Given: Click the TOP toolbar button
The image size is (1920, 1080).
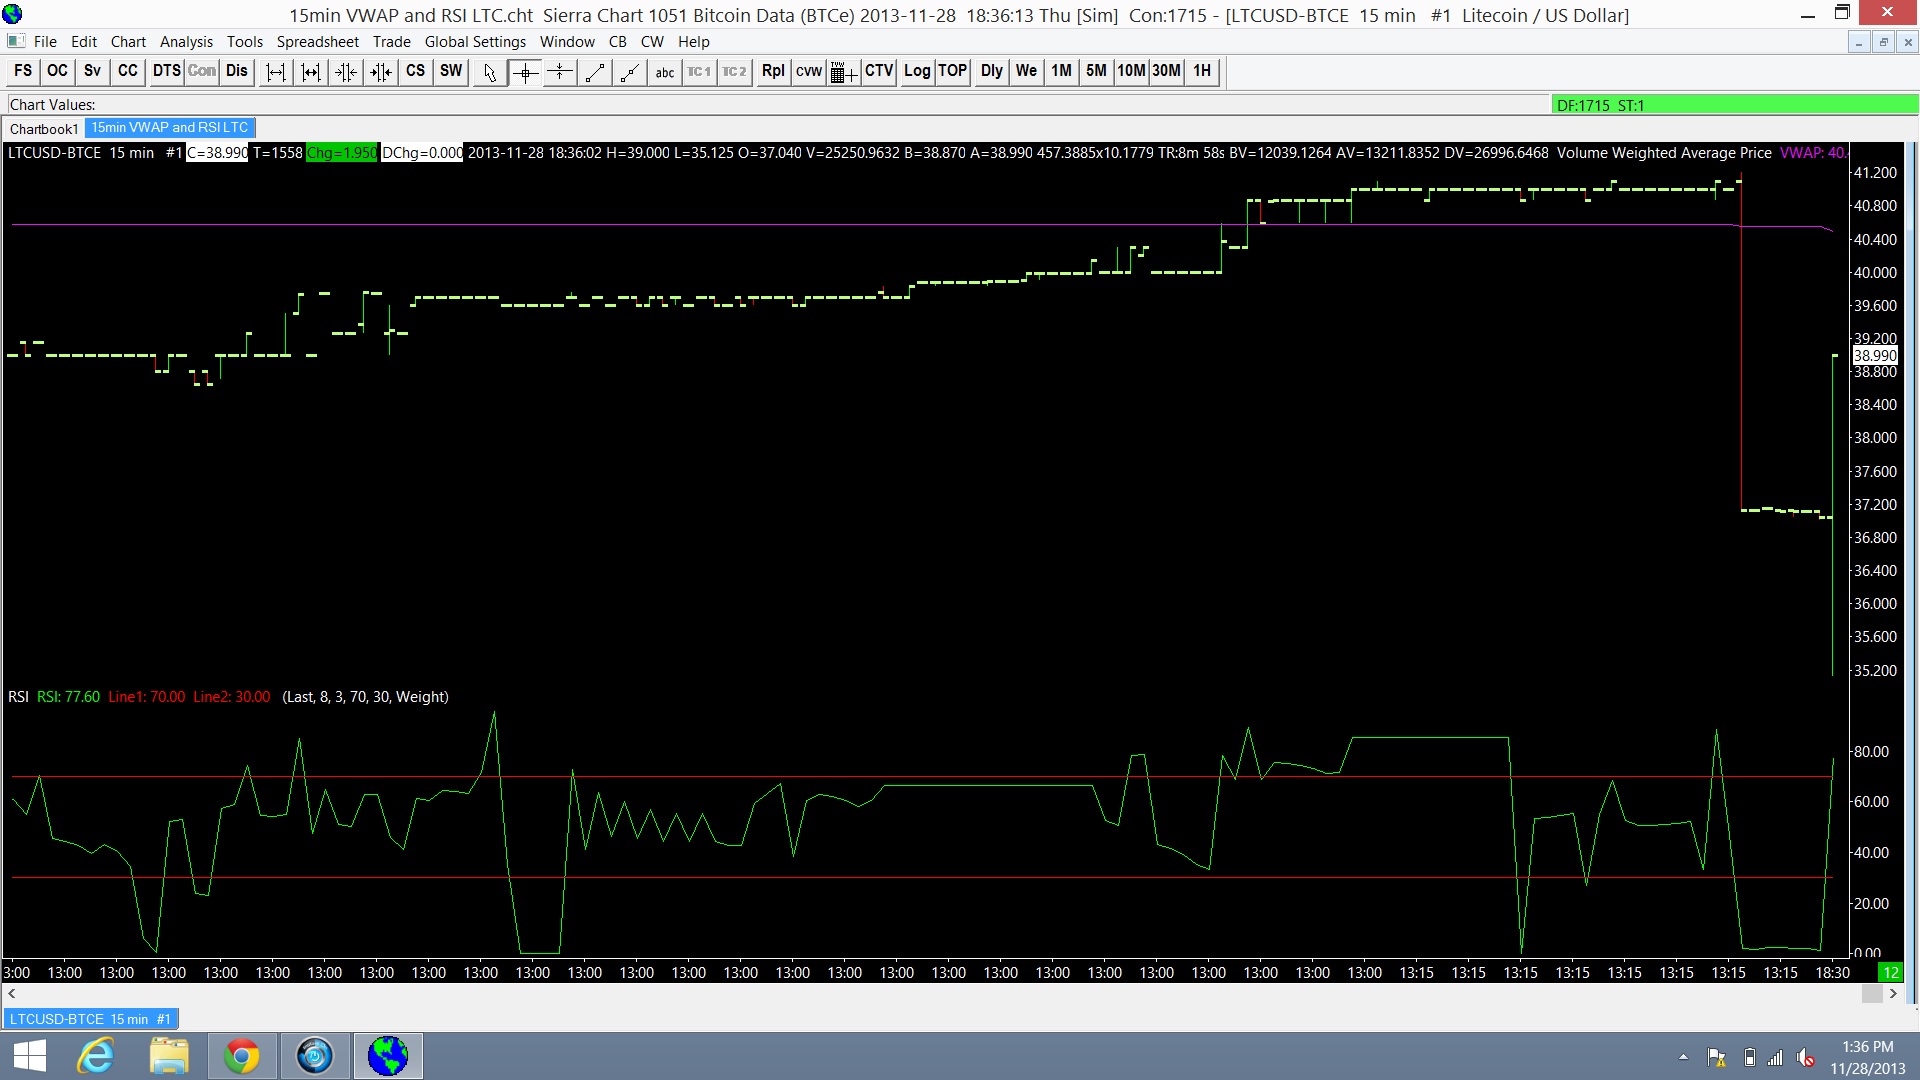Looking at the screenshot, I should tap(953, 71).
